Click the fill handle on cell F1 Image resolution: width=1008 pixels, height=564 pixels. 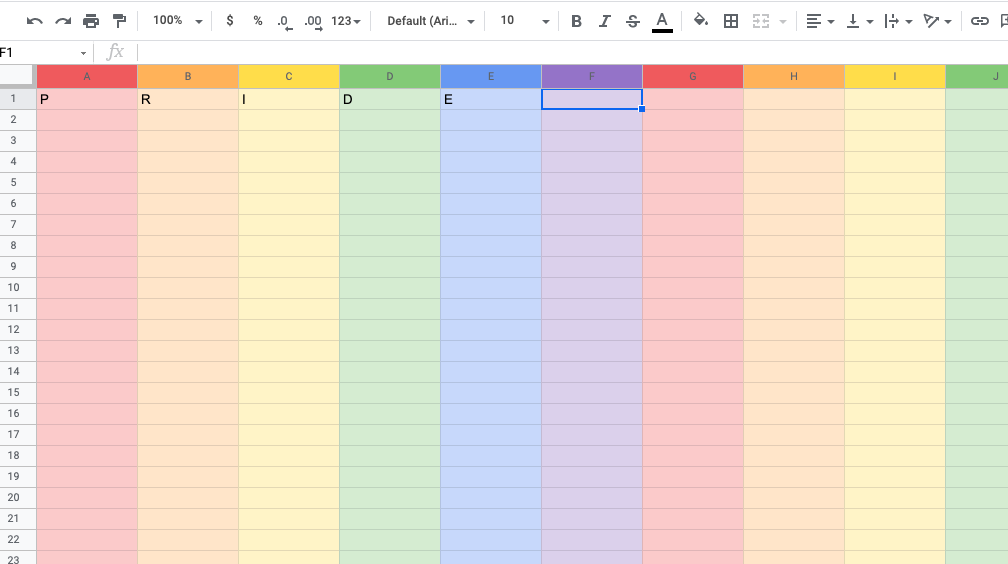pyautogui.click(x=642, y=109)
